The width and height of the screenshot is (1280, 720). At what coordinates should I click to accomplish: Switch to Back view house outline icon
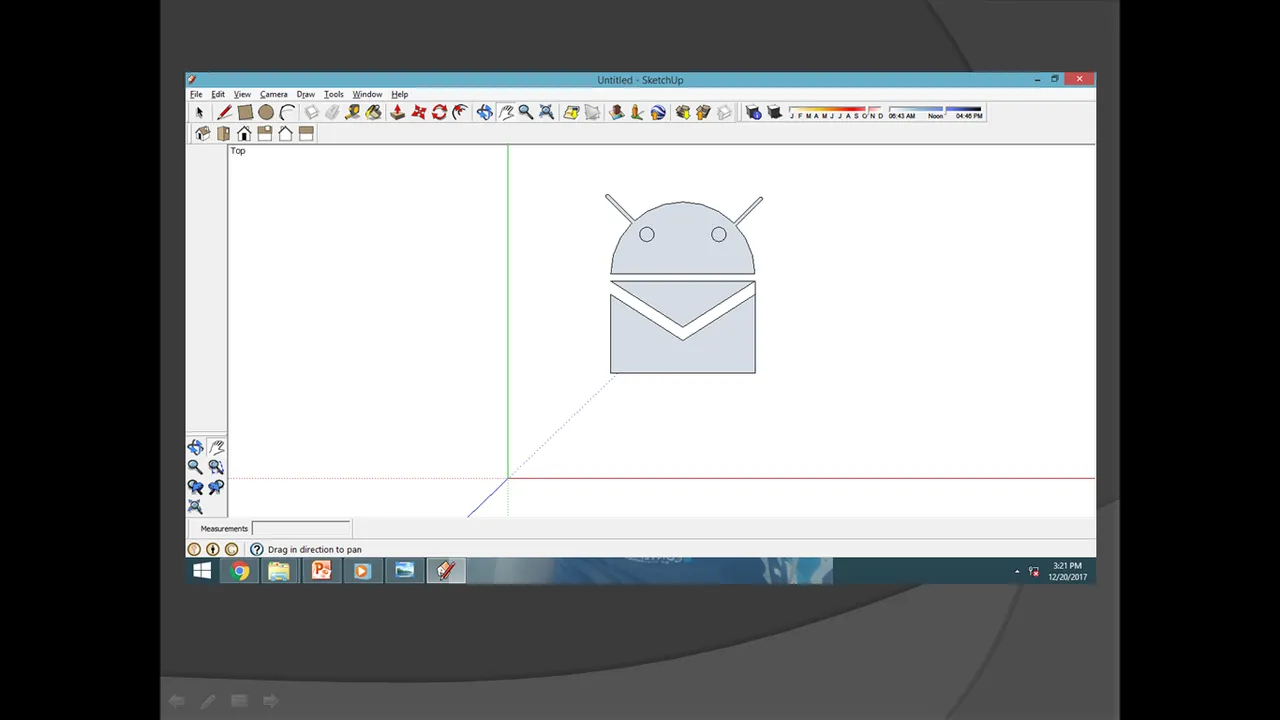tap(285, 133)
